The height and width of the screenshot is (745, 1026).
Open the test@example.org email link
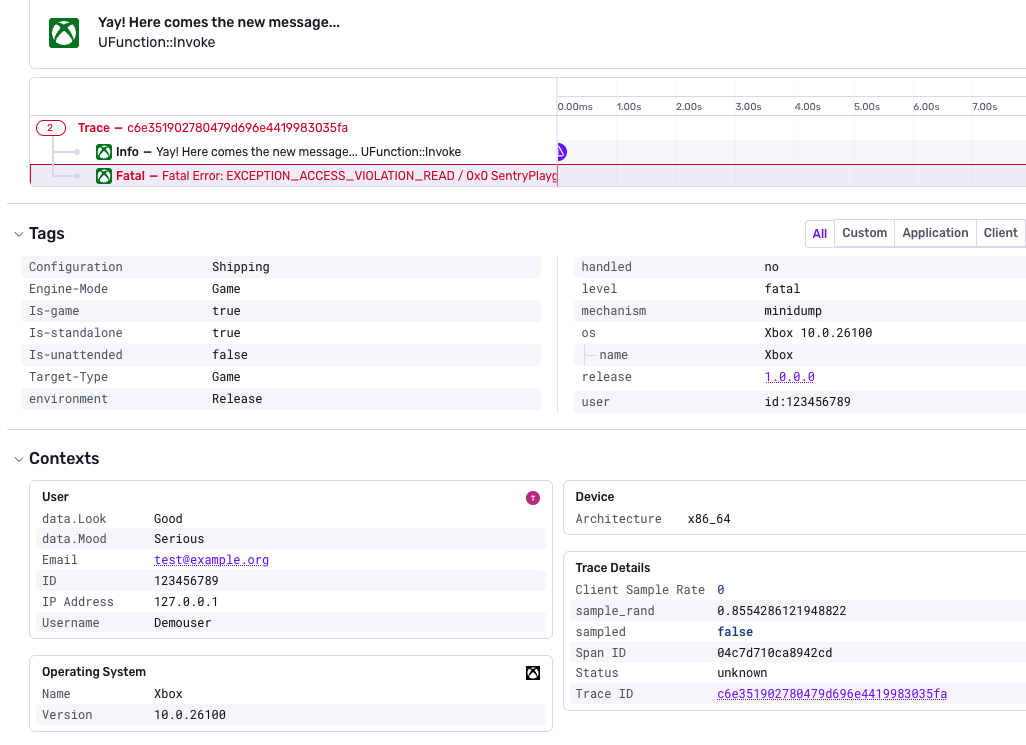211,560
